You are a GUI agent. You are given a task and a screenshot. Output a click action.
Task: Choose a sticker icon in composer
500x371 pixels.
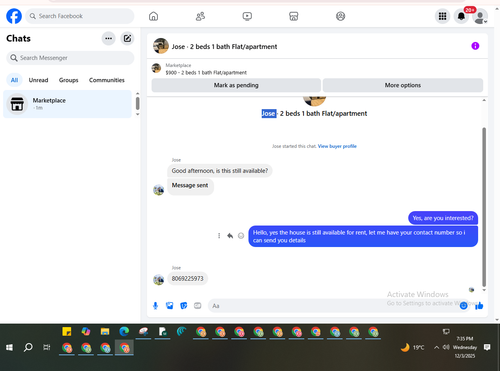coord(184,306)
